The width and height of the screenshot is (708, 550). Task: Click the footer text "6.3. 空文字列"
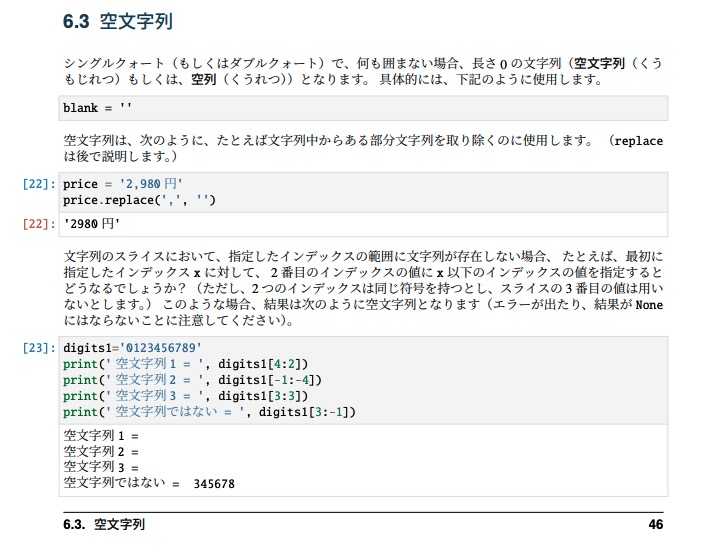click(x=104, y=524)
